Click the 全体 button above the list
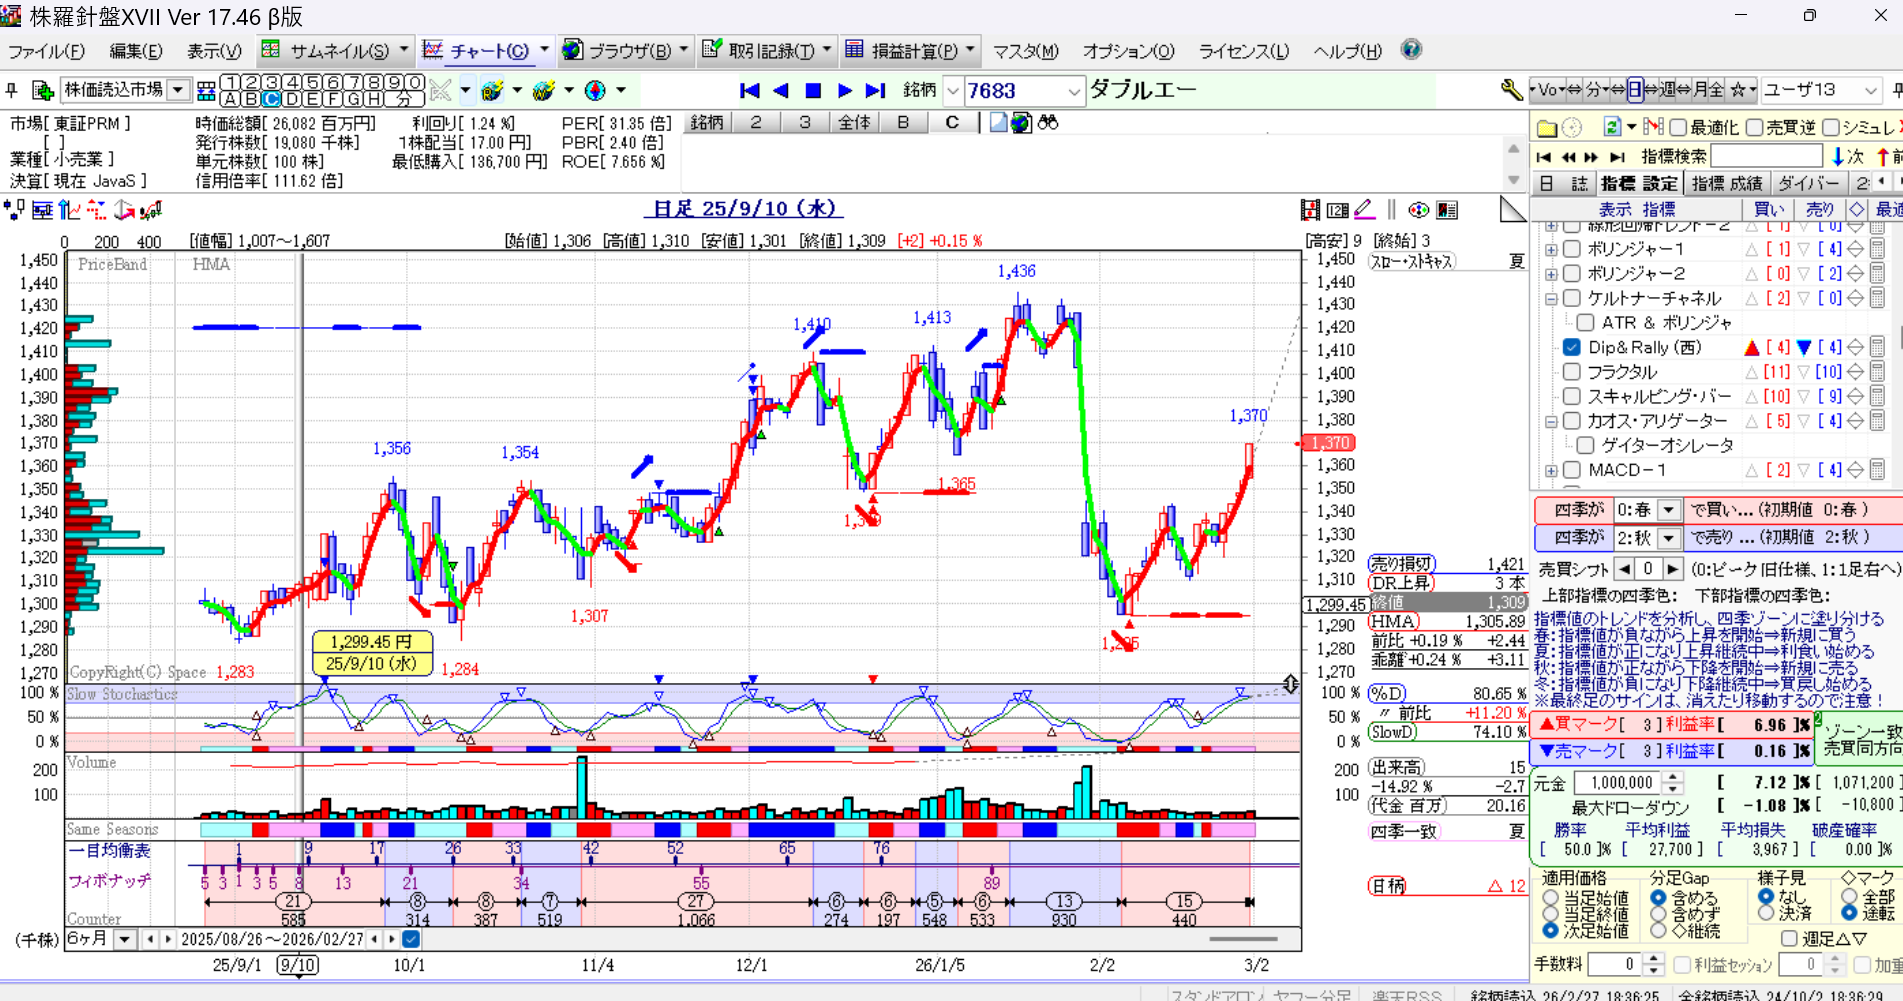 (854, 122)
